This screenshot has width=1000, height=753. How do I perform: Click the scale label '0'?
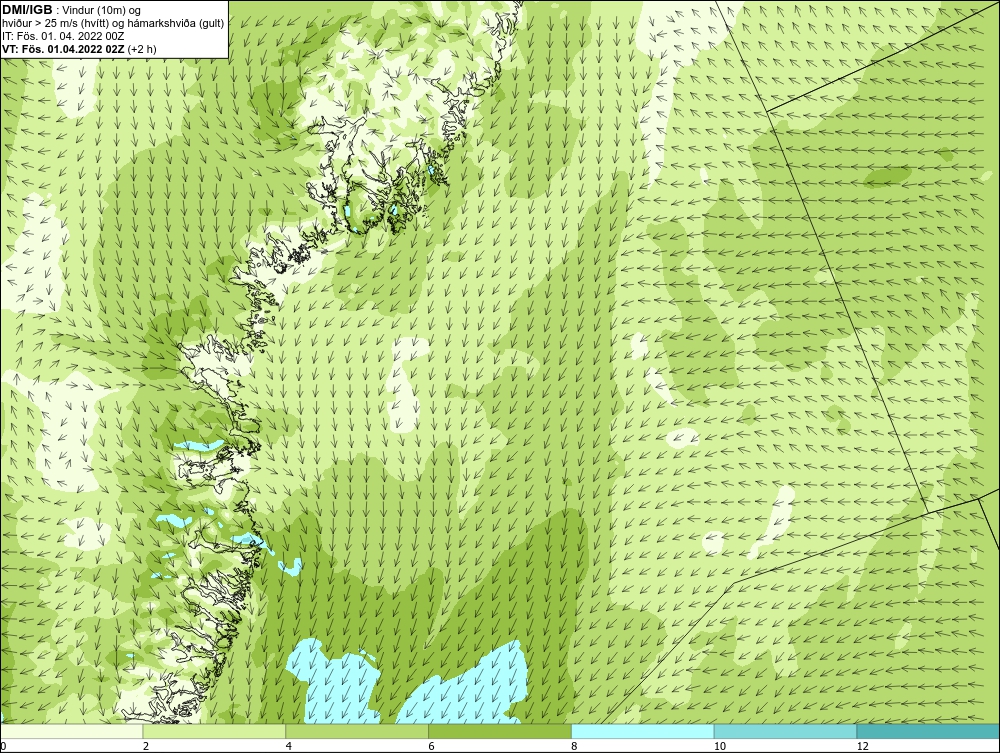pos(3,746)
